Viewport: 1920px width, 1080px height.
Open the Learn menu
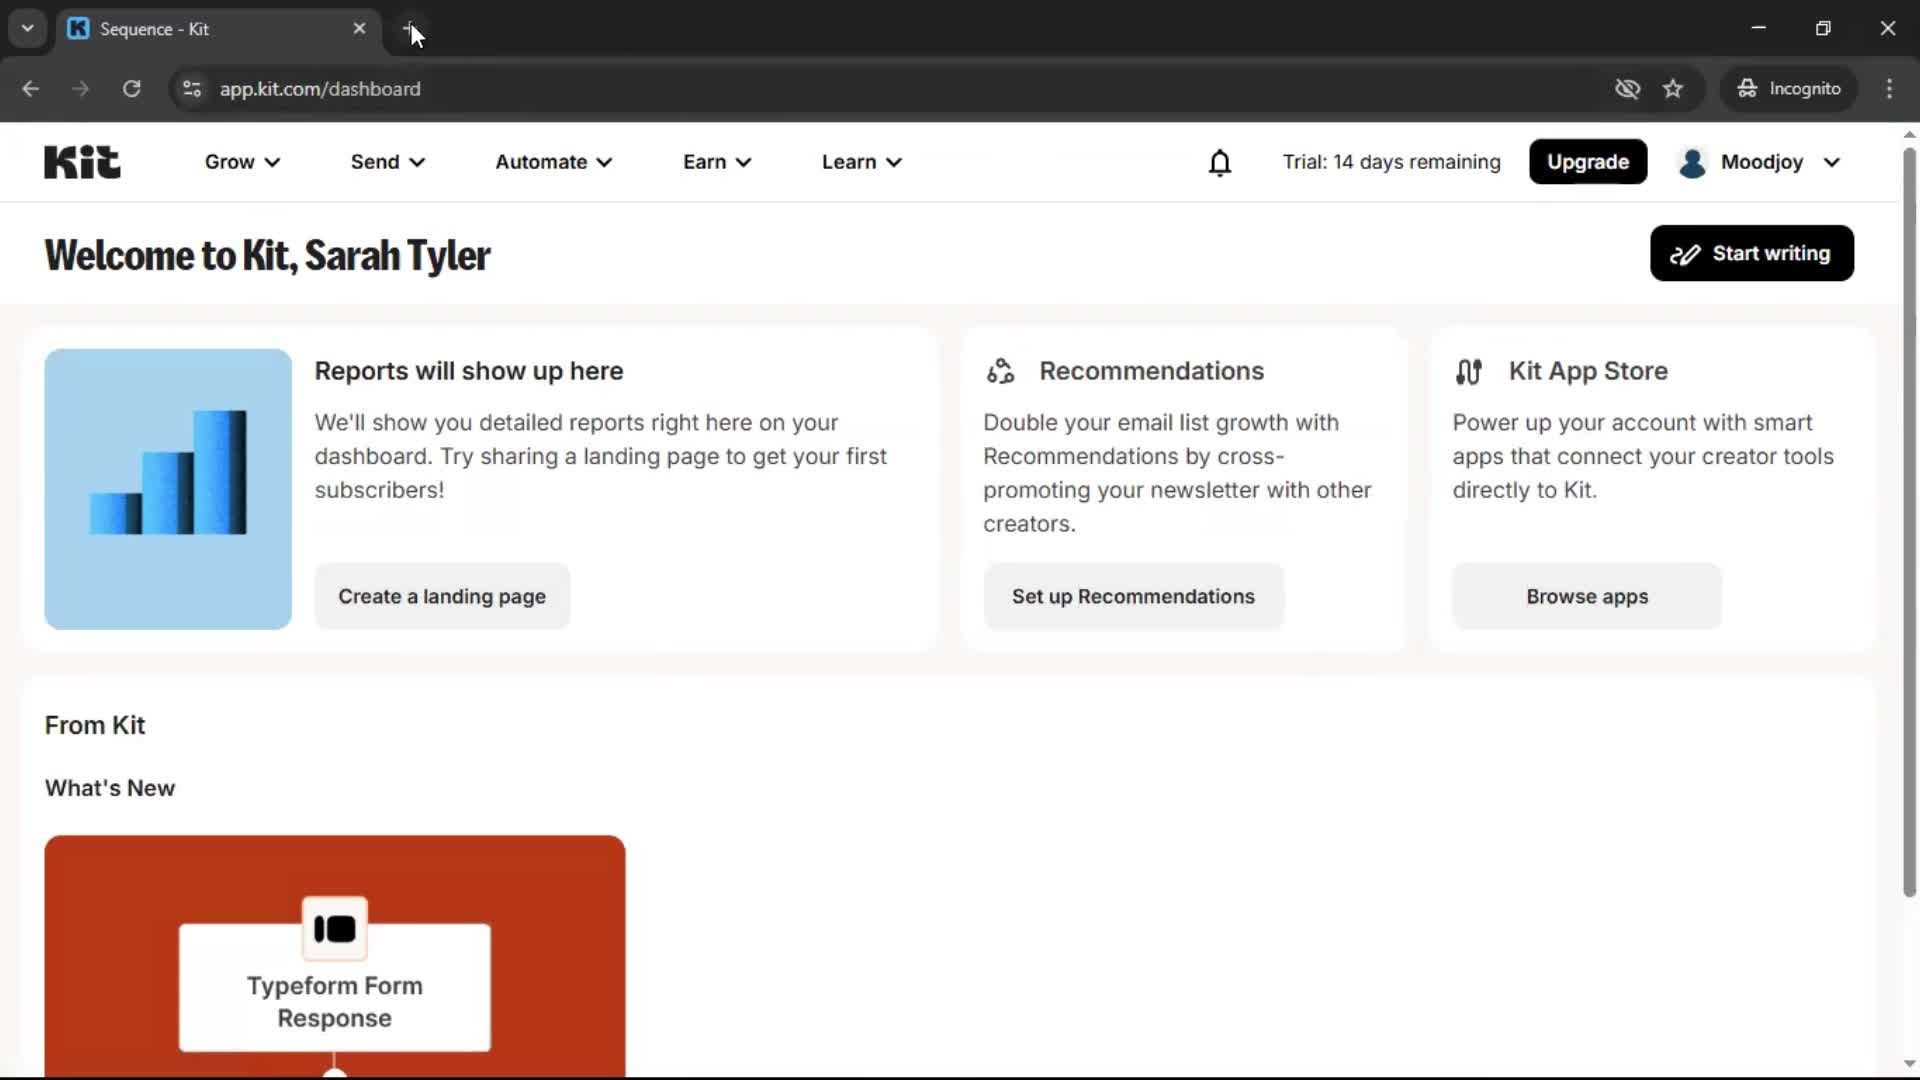coord(861,161)
